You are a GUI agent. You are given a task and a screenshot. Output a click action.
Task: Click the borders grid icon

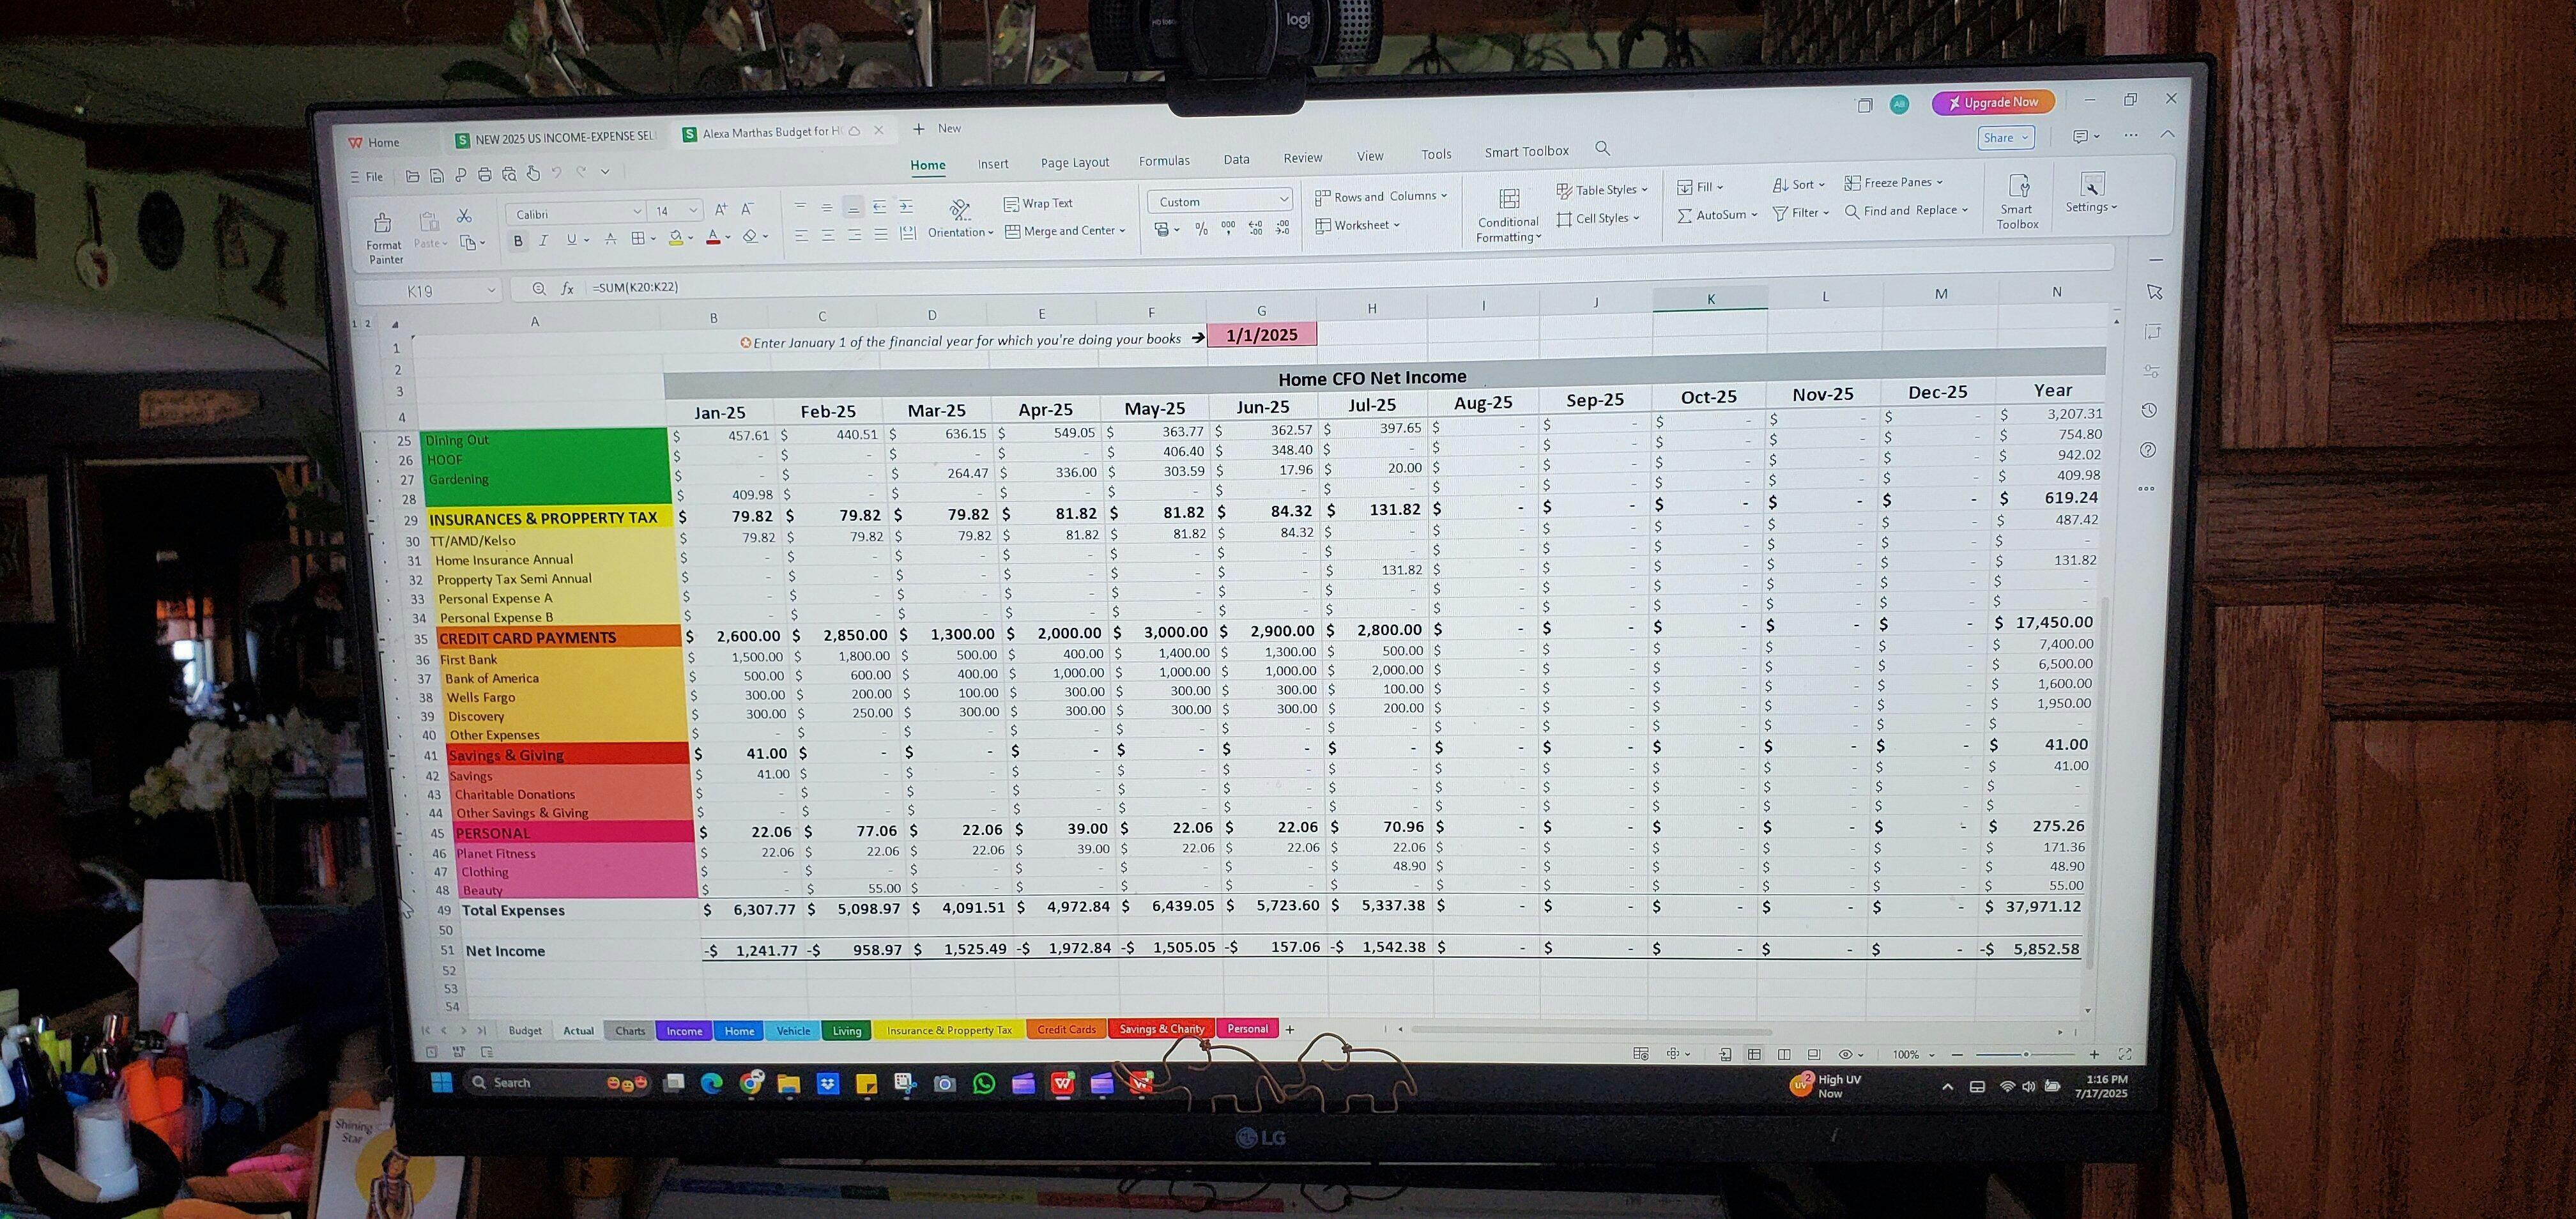638,239
